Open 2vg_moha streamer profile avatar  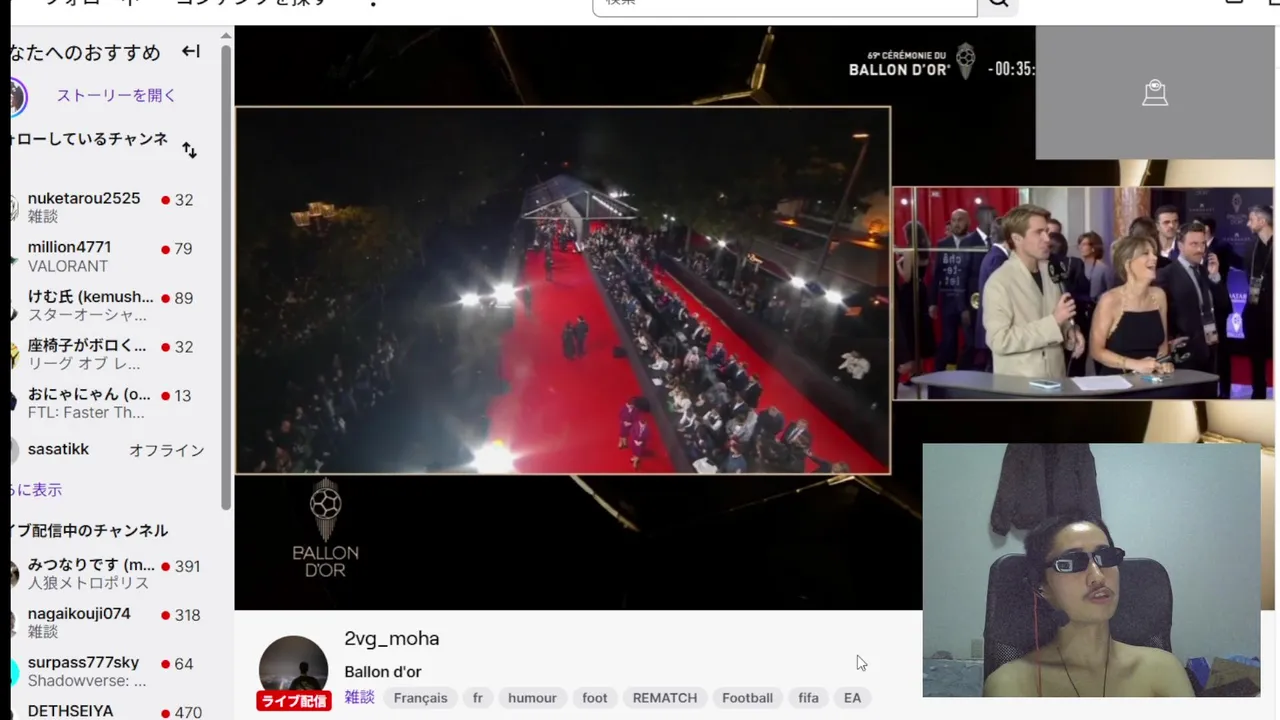[293, 669]
